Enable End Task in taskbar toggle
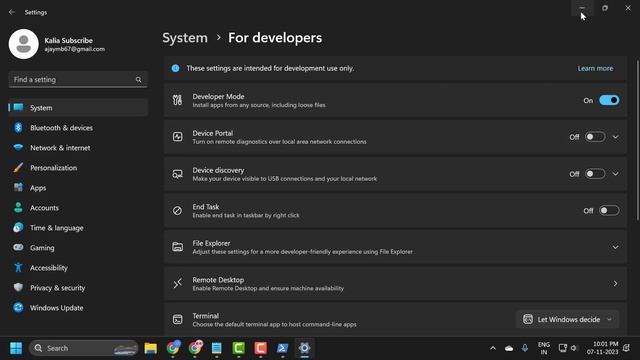This screenshot has height=360, width=640. (x=609, y=211)
